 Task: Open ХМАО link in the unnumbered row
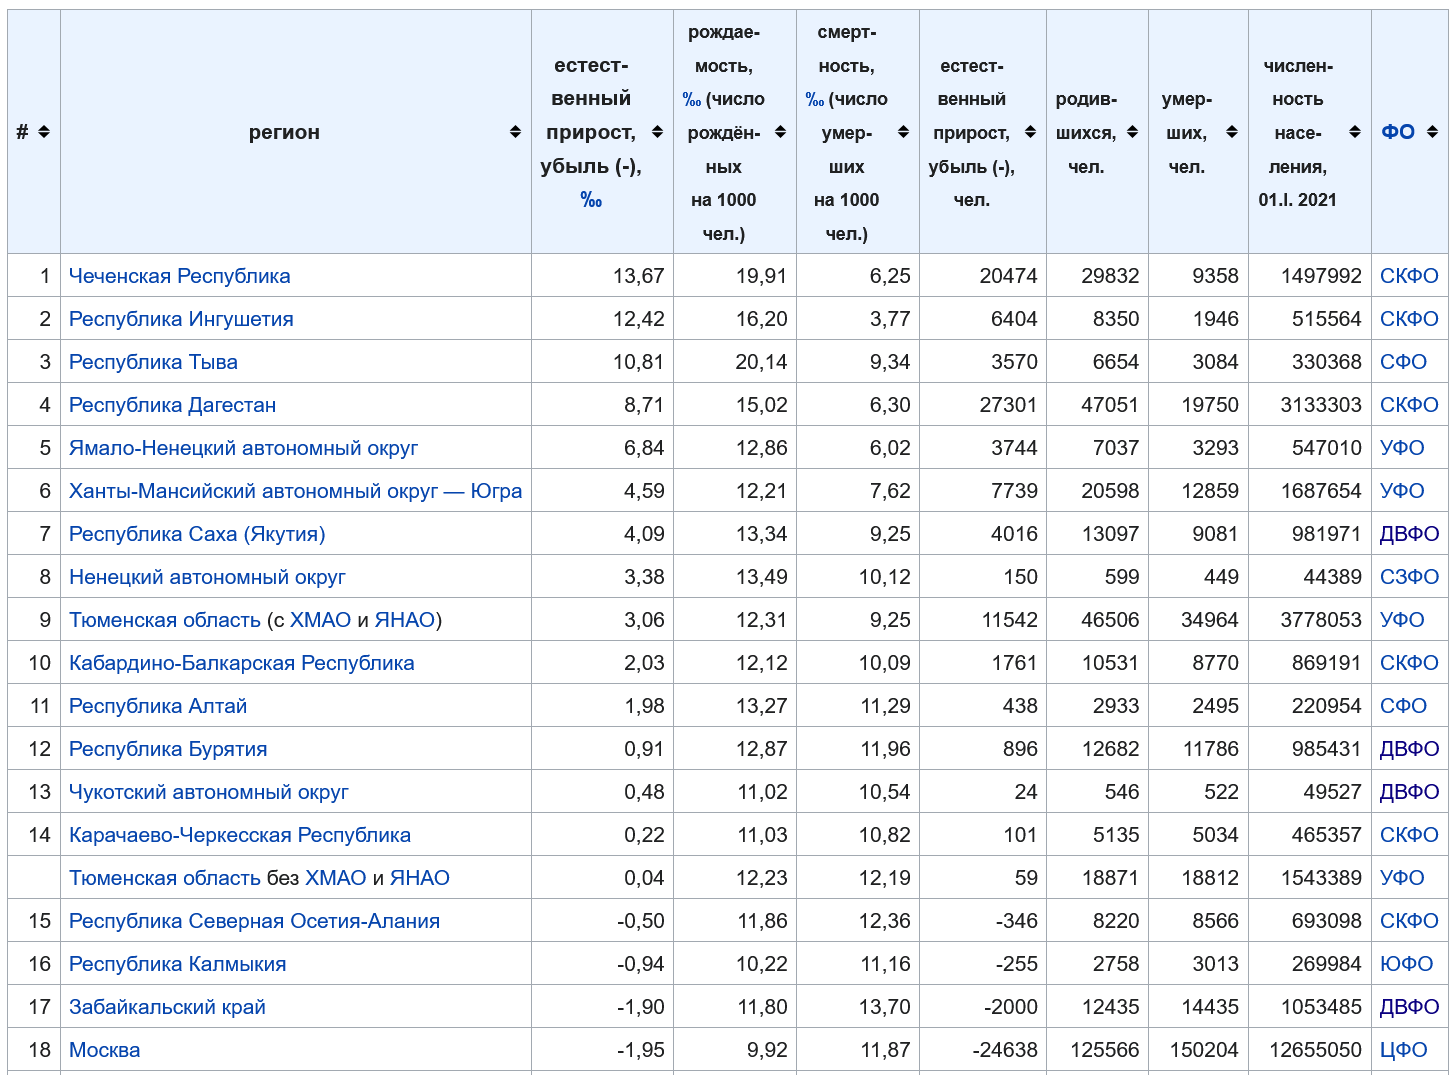tap(336, 878)
